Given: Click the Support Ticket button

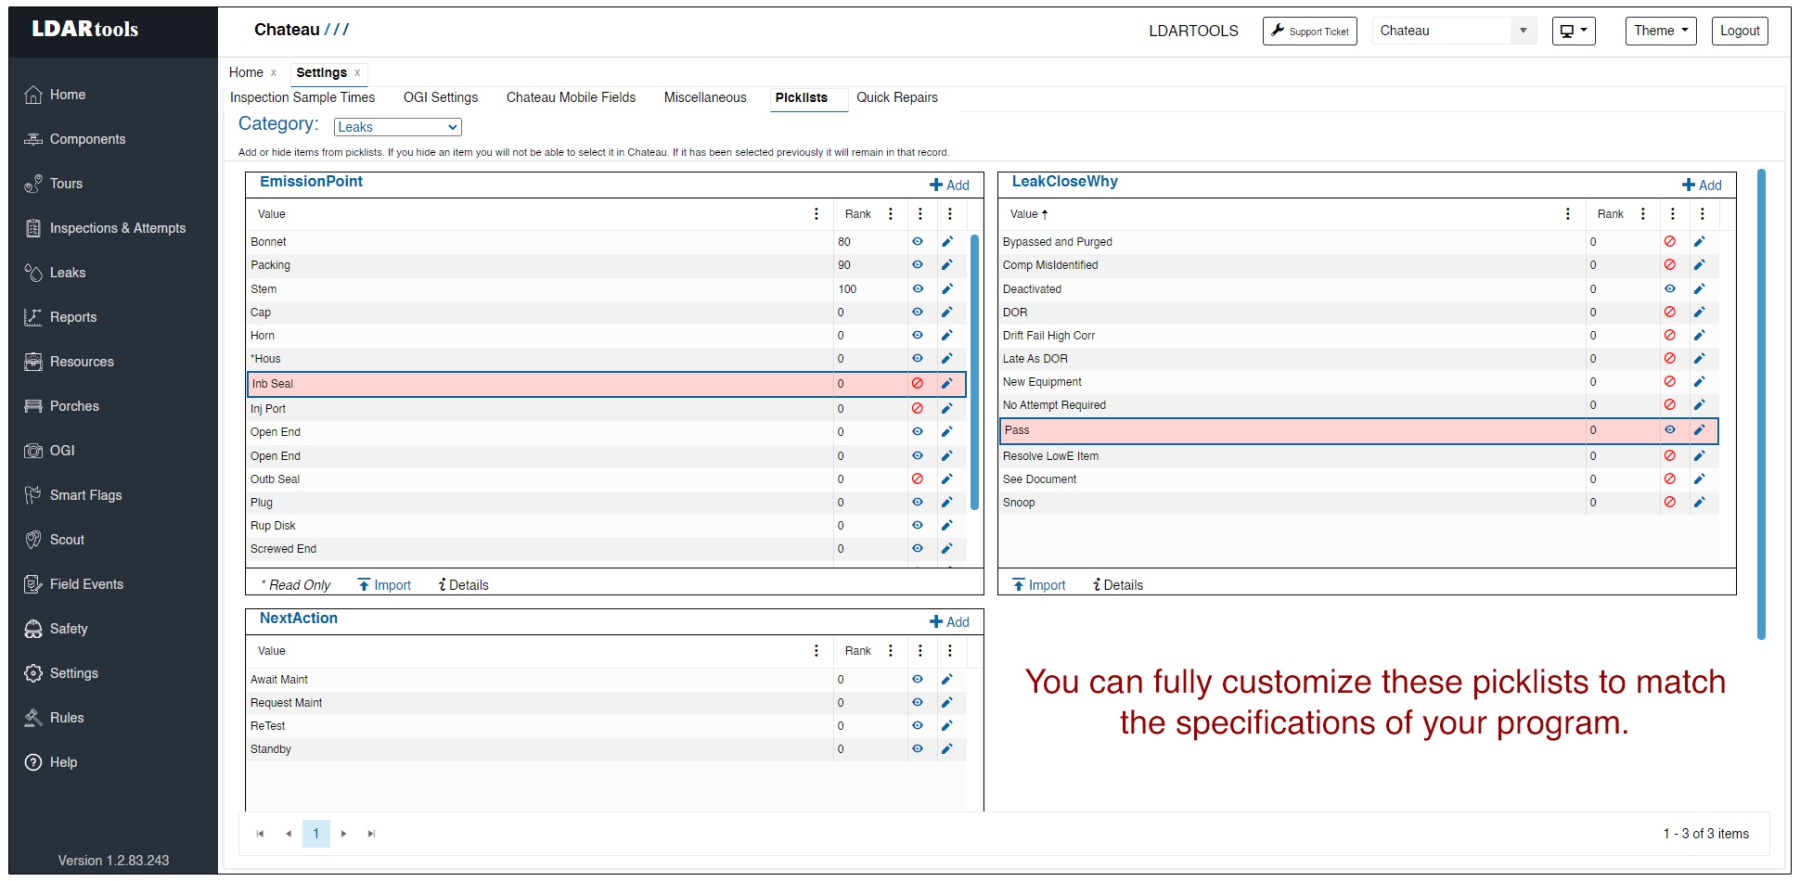Looking at the screenshot, I should coord(1309,31).
